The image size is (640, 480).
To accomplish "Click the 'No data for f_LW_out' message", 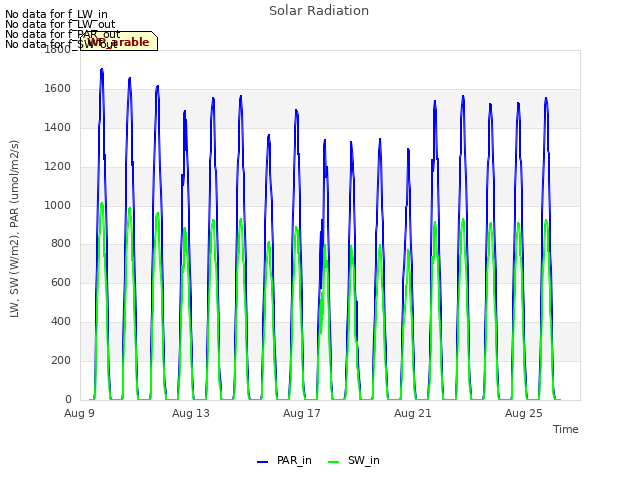I will coord(60,24).
